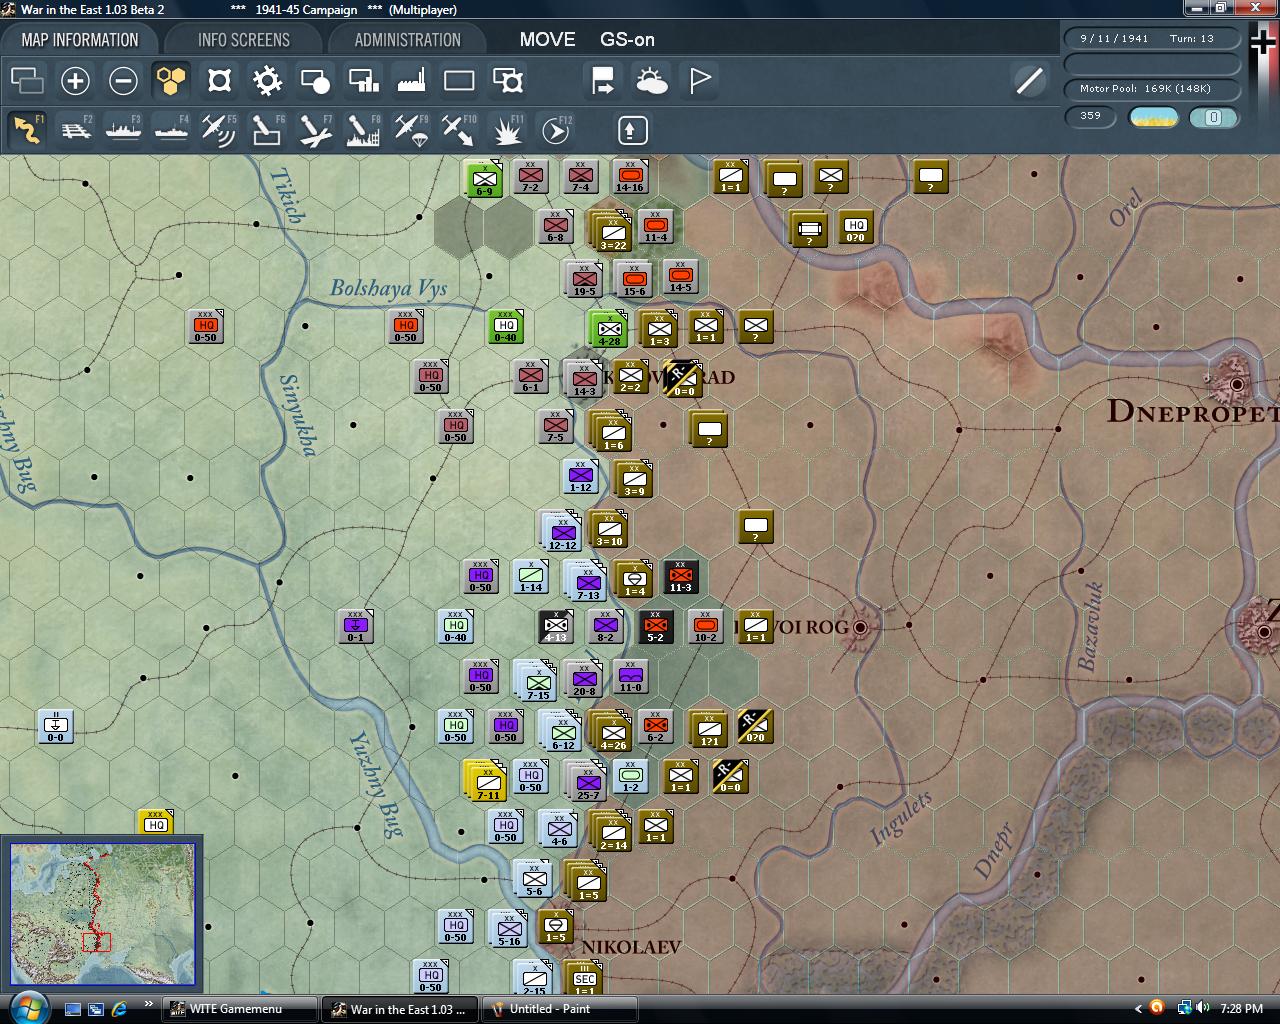Click the GS-on ground support label
The image size is (1280, 1024).
click(627, 40)
